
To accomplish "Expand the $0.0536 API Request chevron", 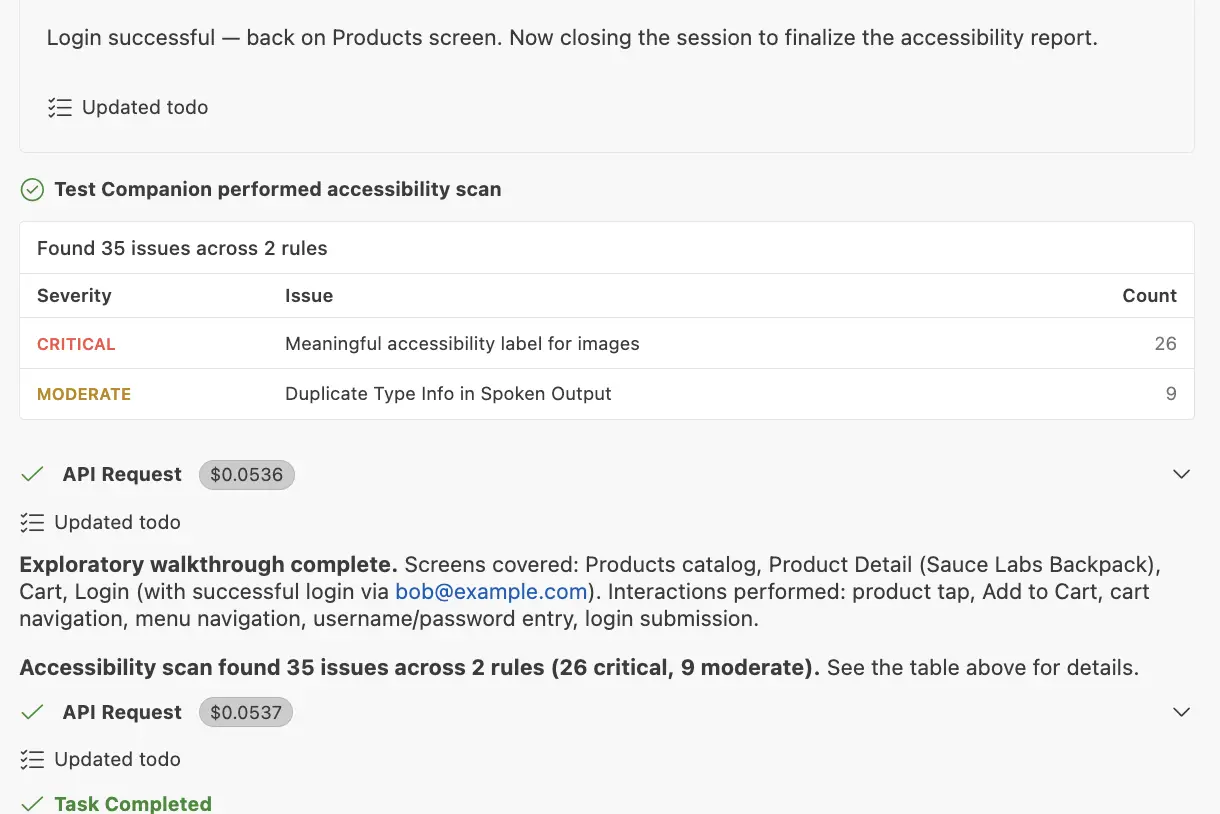I will [1181, 474].
